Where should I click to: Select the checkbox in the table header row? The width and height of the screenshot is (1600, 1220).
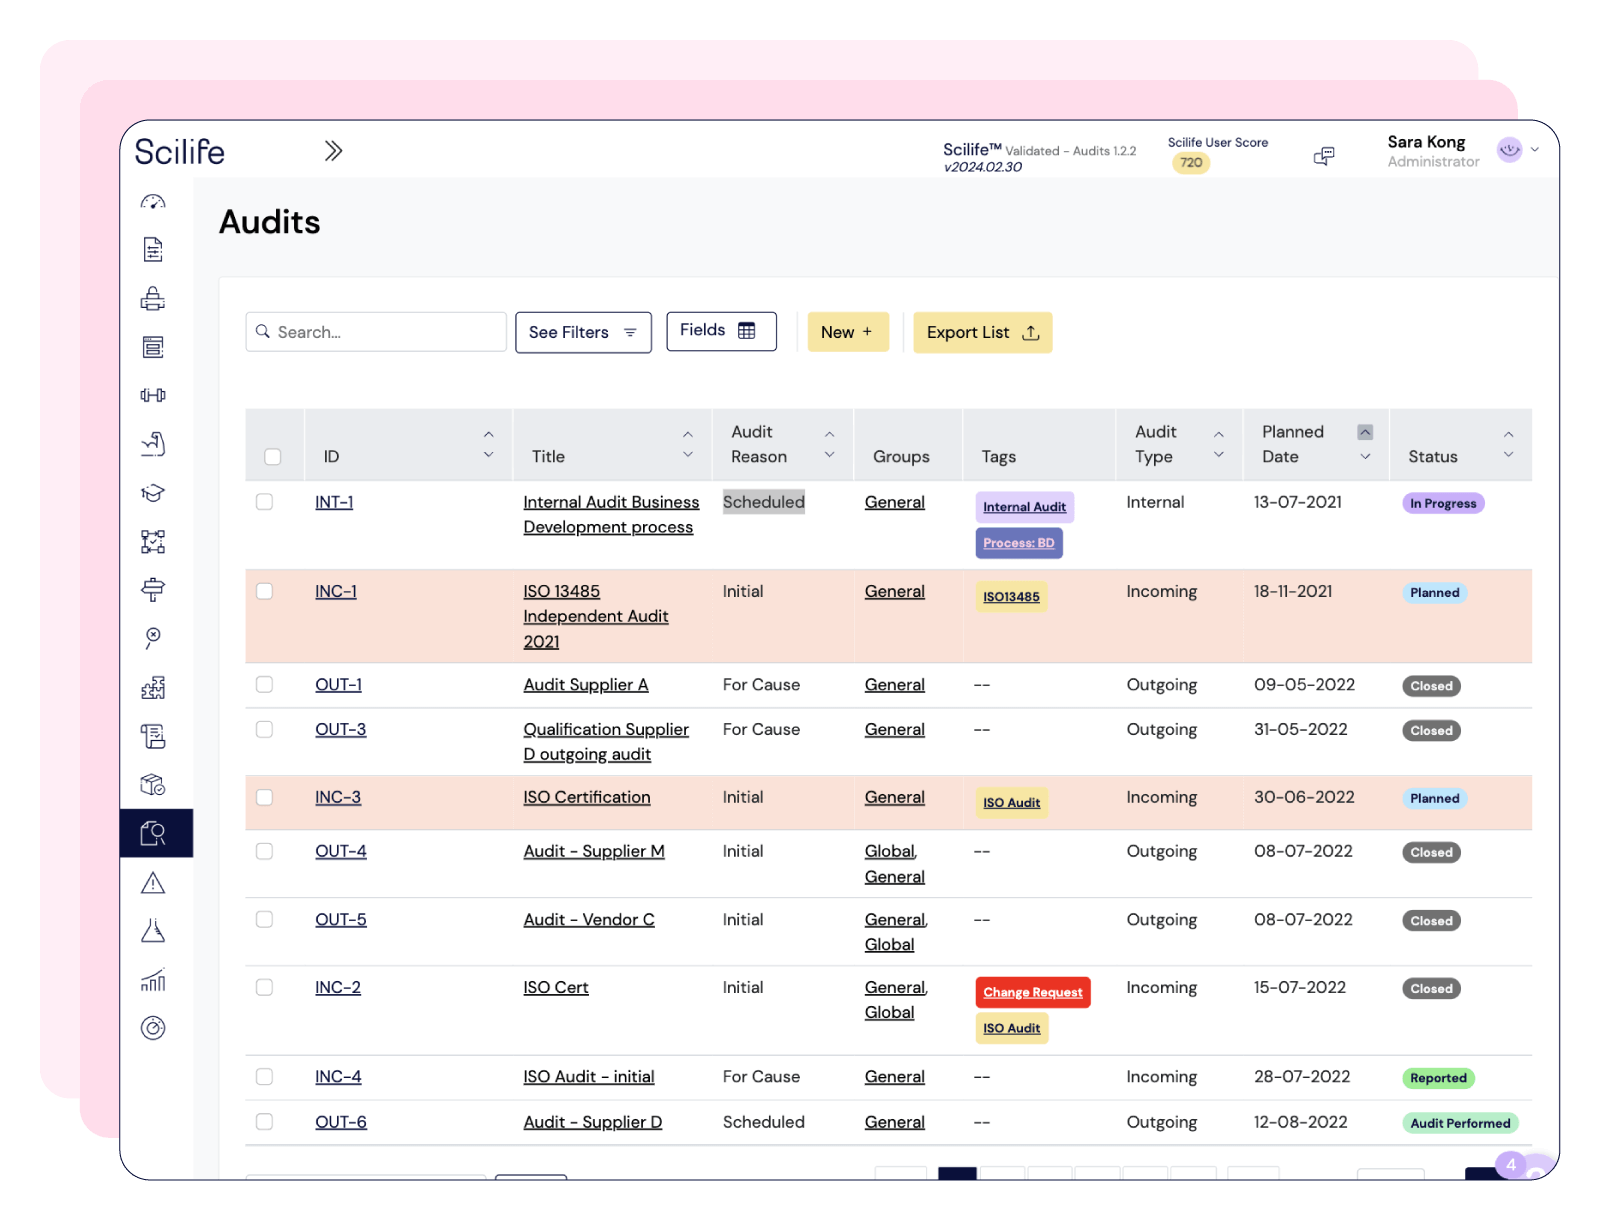pos(274,456)
